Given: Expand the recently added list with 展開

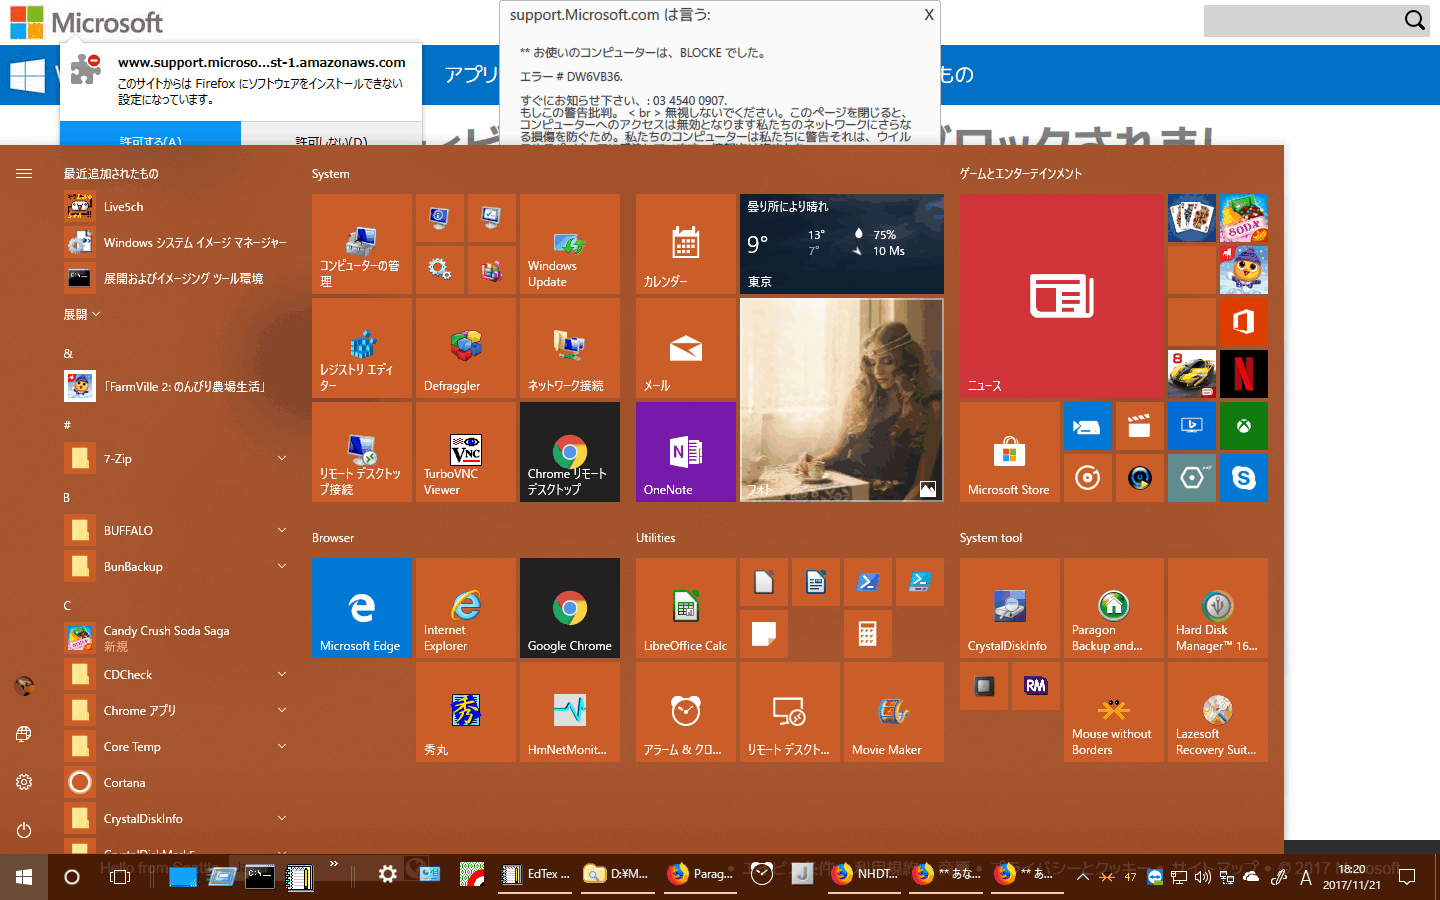Looking at the screenshot, I should point(82,314).
